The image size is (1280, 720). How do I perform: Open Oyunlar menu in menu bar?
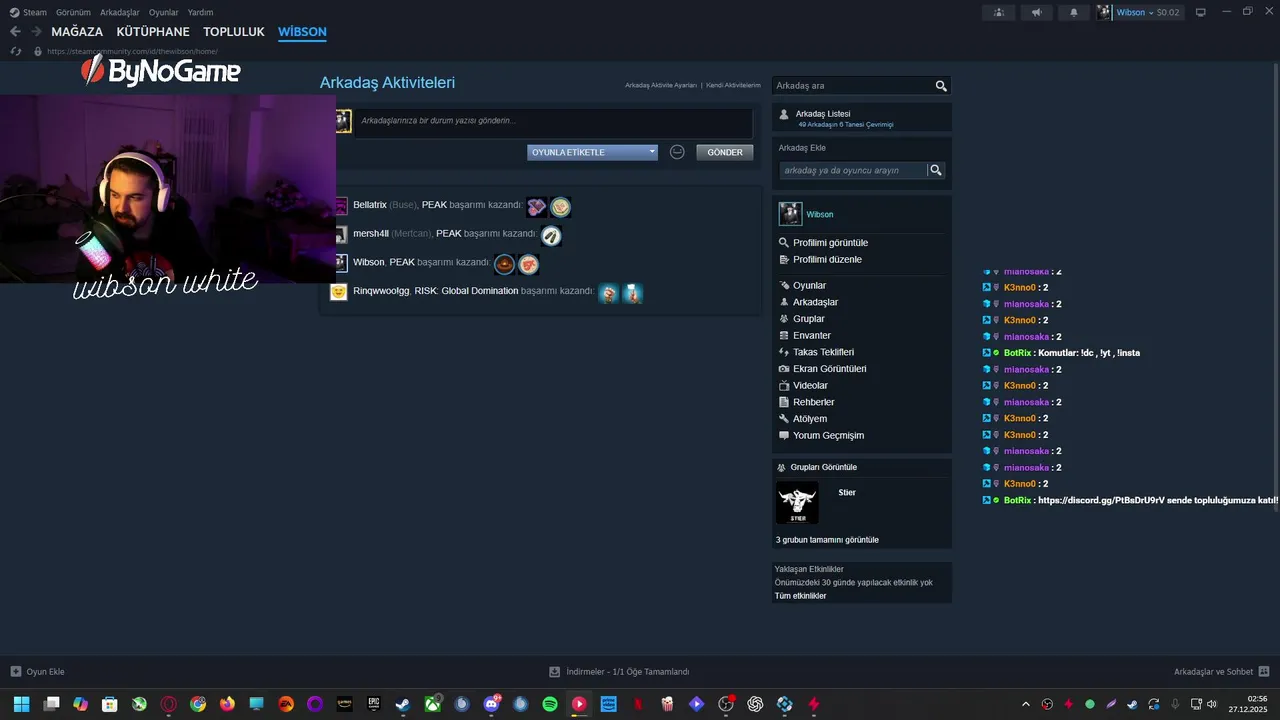164,13
